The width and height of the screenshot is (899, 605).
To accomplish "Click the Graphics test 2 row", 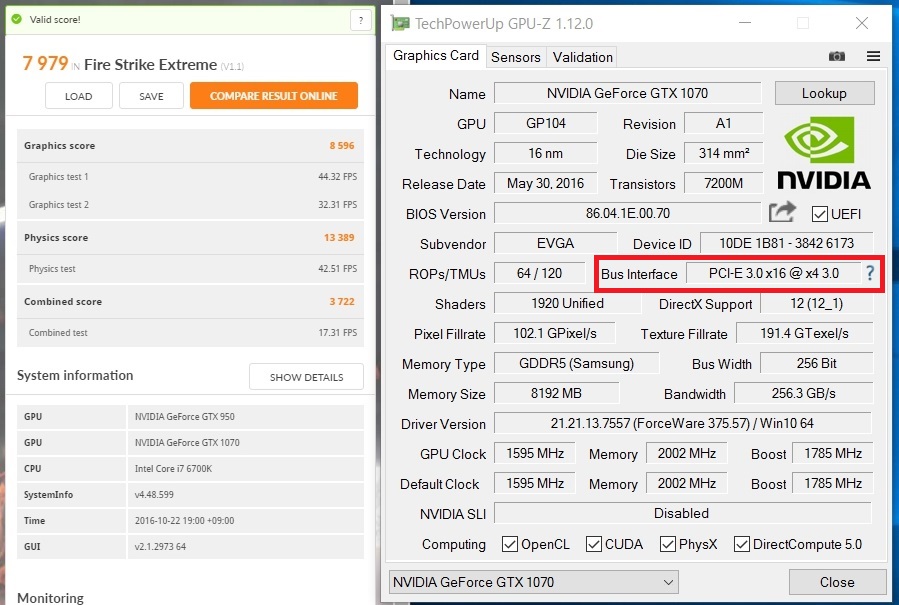I will click(x=190, y=205).
